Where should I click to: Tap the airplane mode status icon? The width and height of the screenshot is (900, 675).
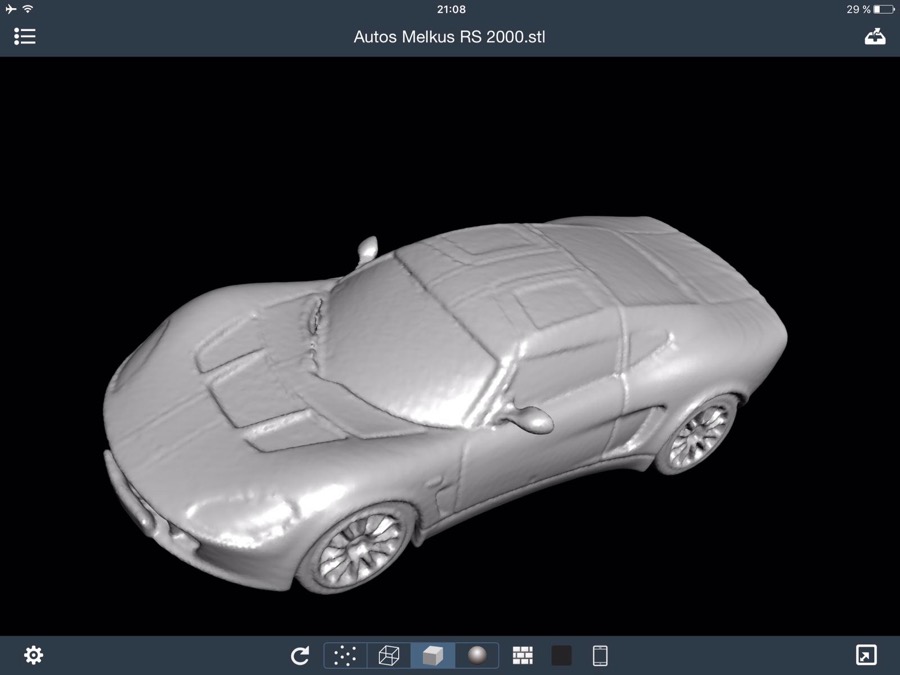(x=10, y=9)
